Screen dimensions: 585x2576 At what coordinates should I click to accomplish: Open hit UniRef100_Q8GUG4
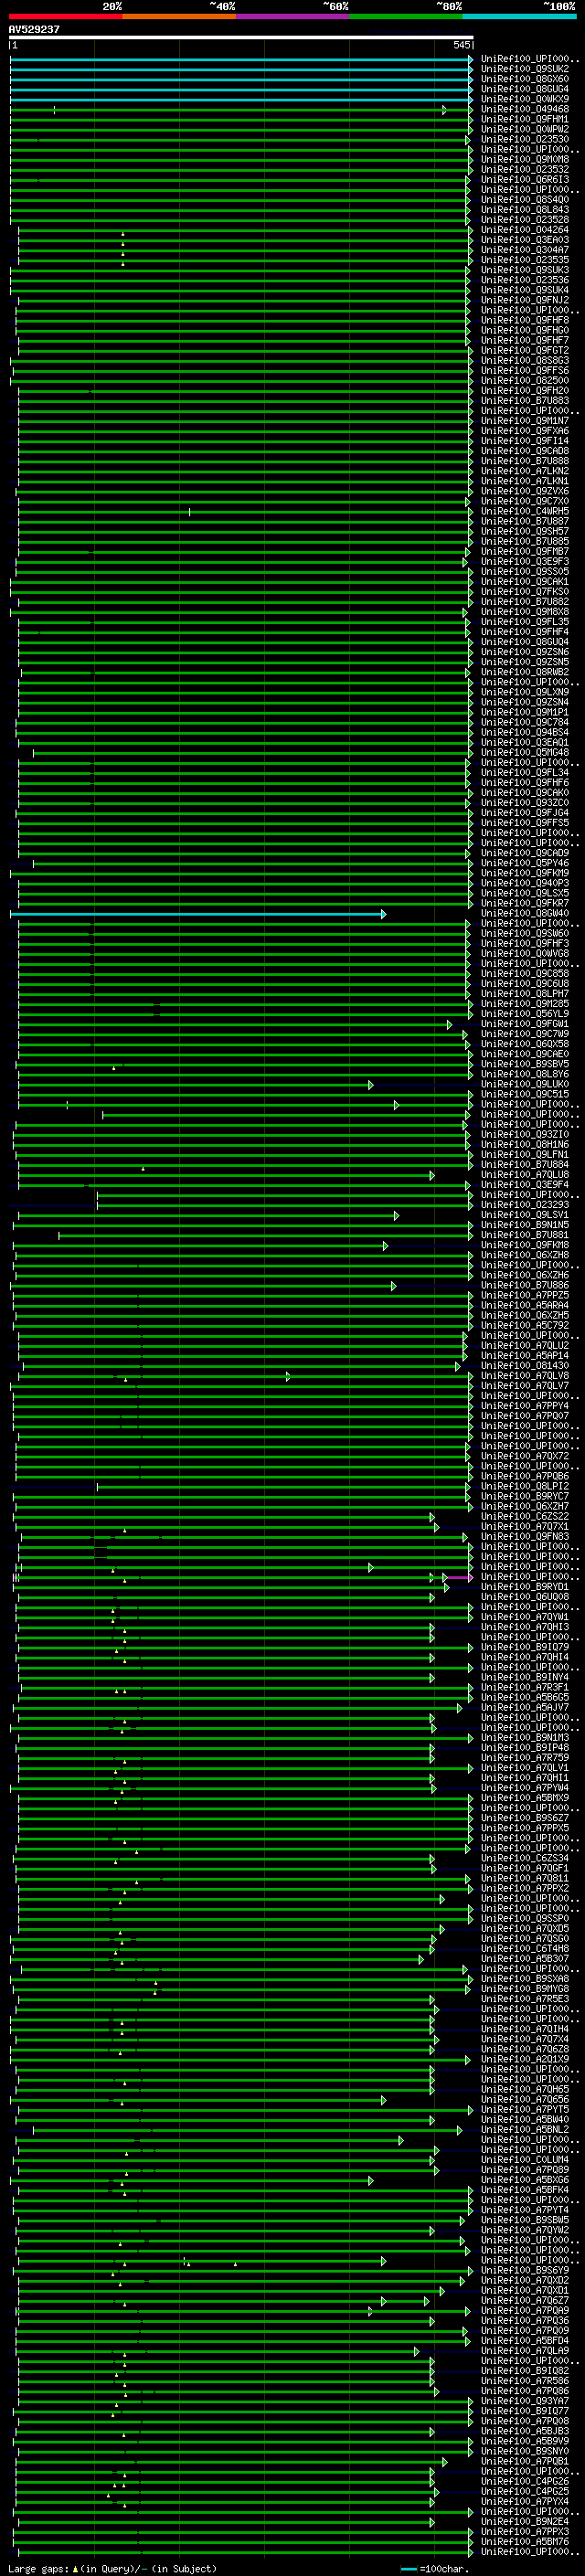tap(525, 89)
